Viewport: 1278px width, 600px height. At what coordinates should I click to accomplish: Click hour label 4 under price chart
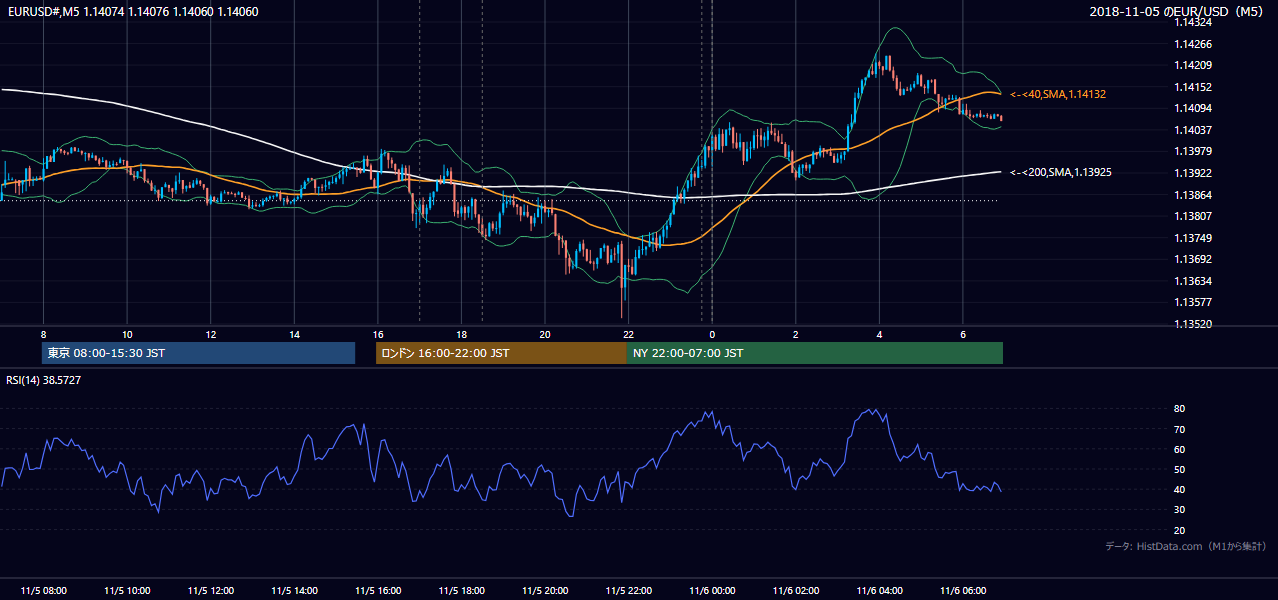pyautogui.click(x=879, y=334)
